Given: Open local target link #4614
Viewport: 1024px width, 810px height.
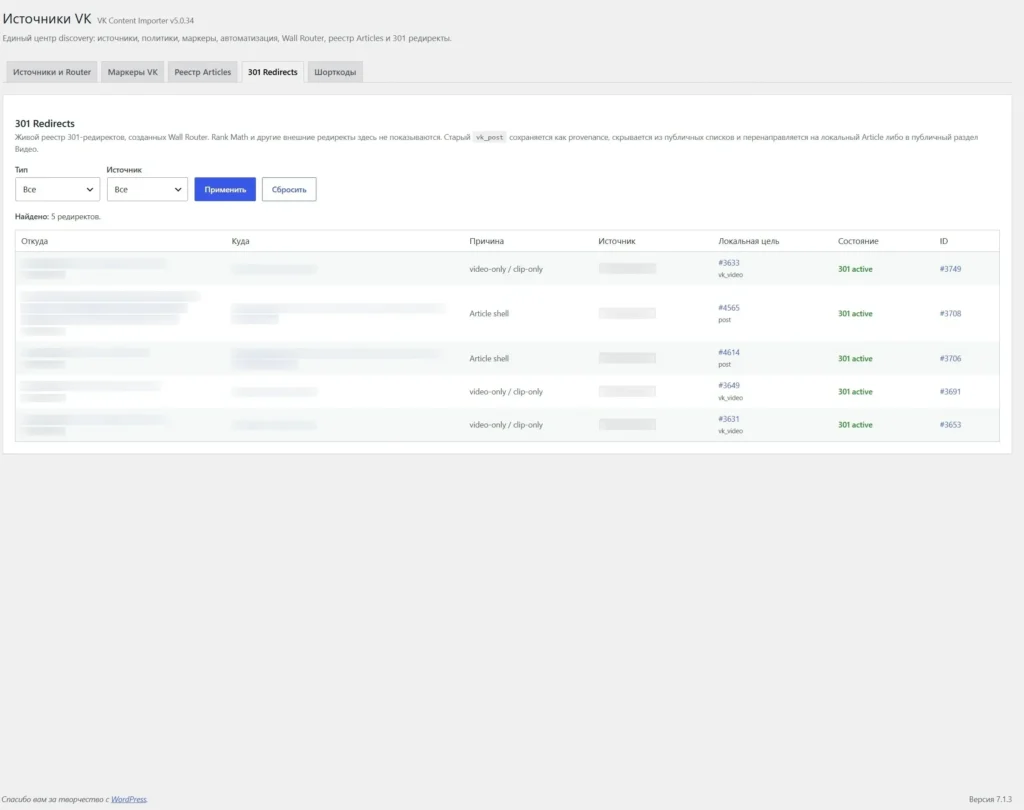Looking at the screenshot, I should [x=729, y=352].
